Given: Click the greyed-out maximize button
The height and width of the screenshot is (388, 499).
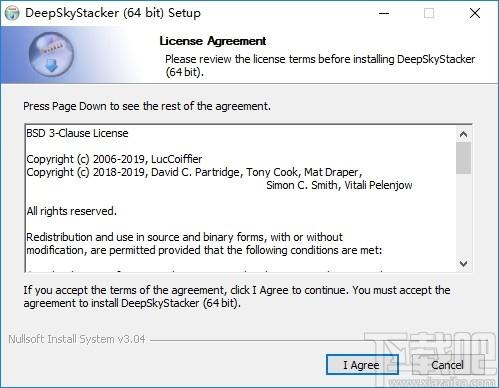Looking at the screenshot, I should click(429, 13).
